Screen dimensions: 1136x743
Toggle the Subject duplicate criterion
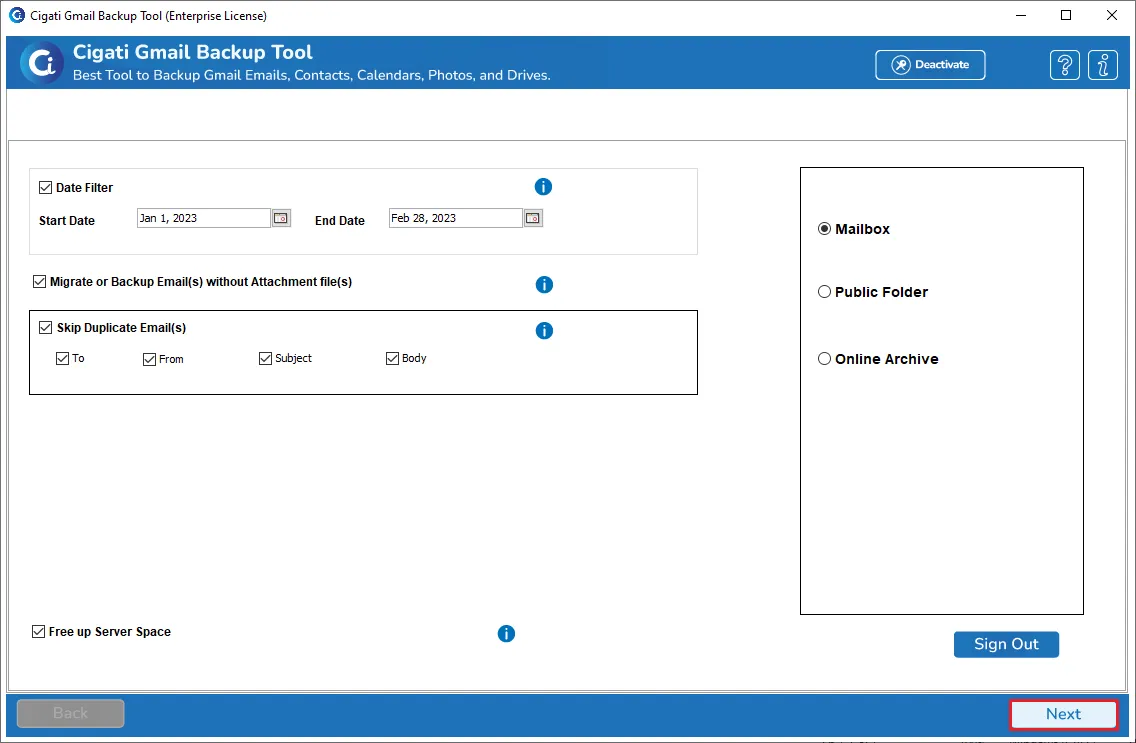[x=265, y=358]
